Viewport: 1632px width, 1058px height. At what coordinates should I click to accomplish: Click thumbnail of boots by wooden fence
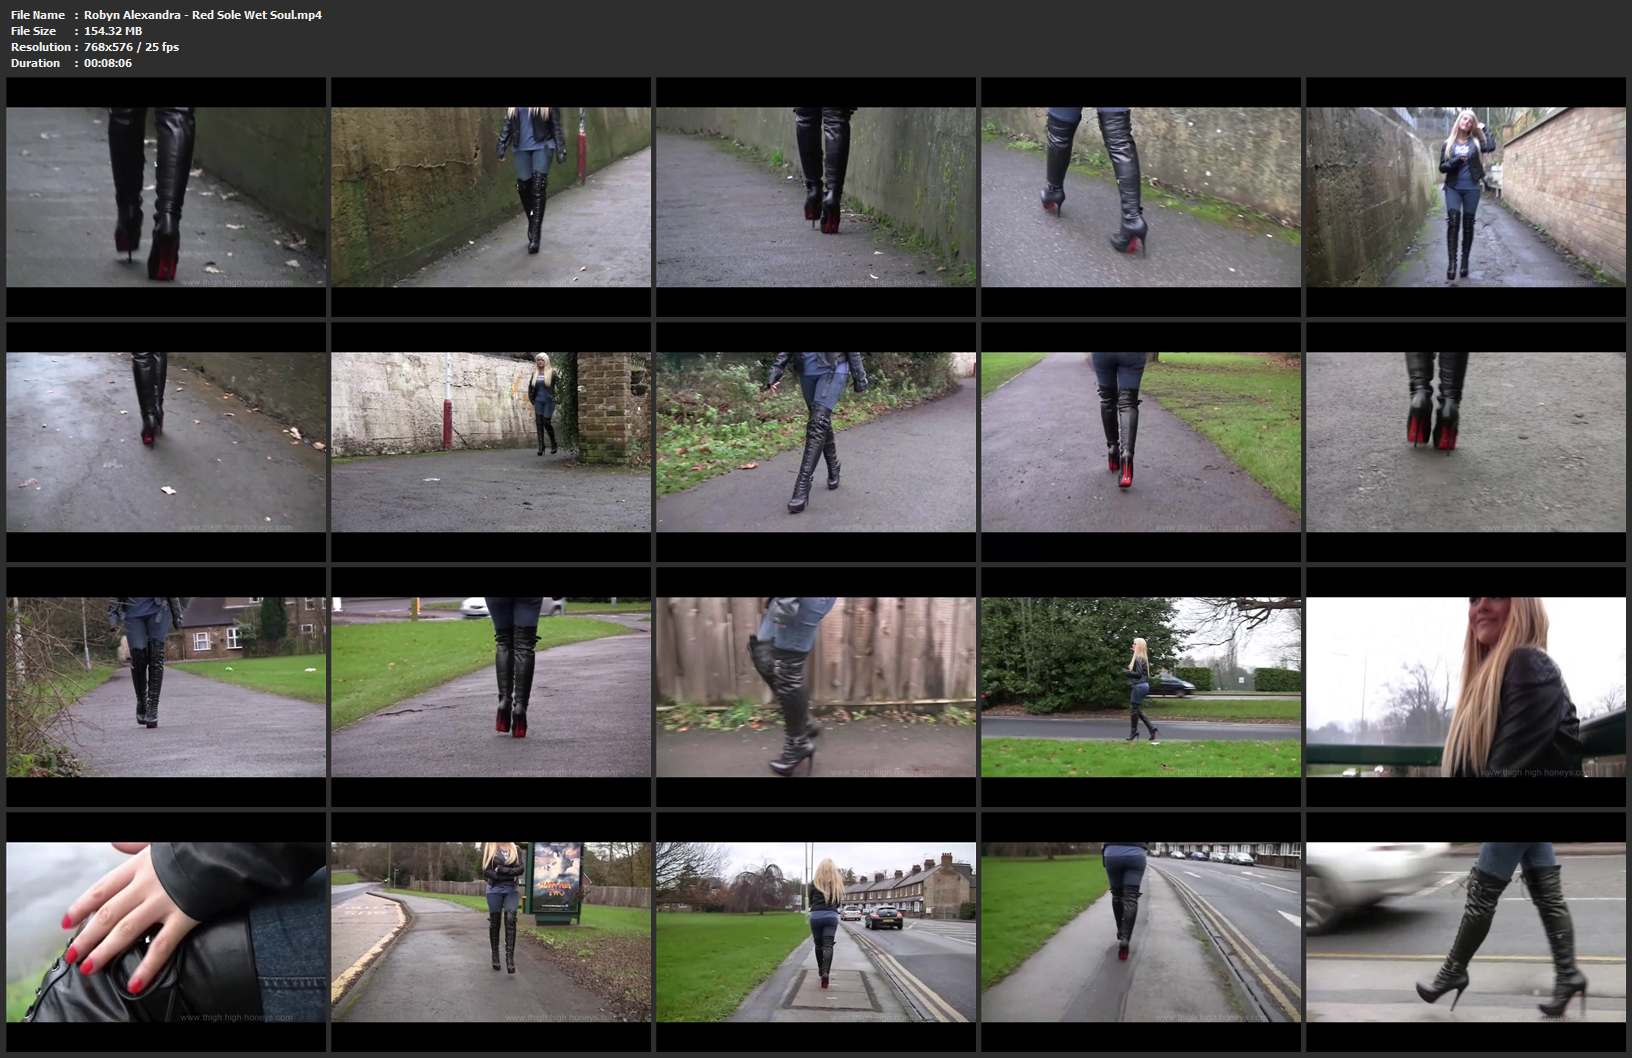tap(816, 687)
